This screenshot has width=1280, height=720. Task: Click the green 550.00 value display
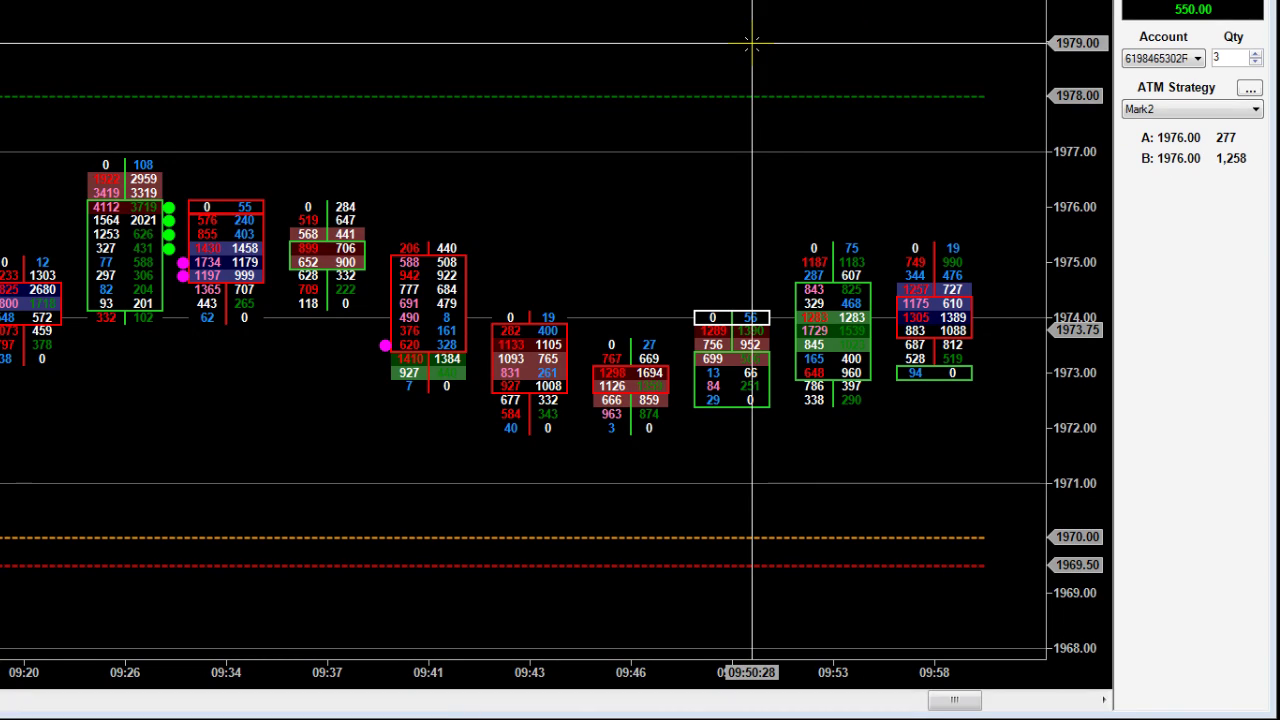click(1193, 9)
